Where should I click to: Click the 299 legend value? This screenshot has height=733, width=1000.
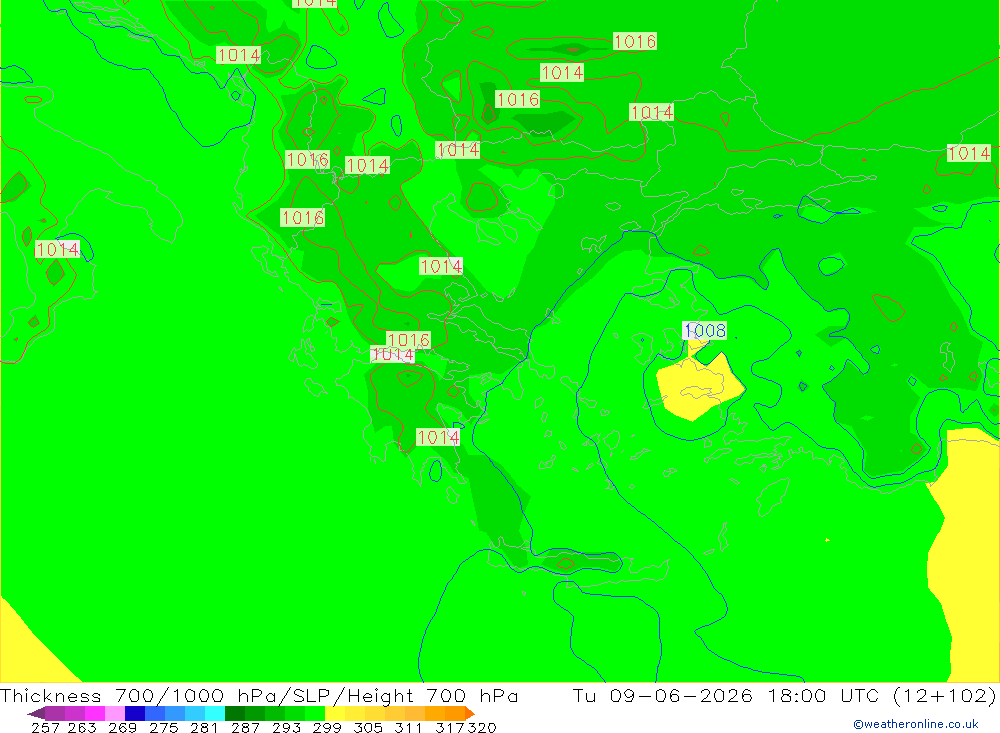[327, 727]
